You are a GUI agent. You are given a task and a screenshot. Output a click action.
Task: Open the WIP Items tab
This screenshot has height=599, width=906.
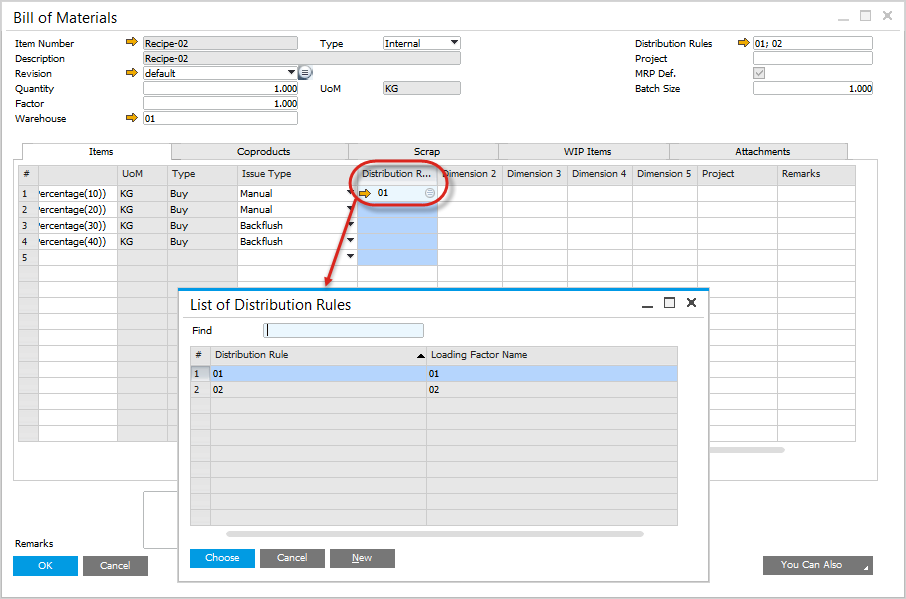pos(587,152)
